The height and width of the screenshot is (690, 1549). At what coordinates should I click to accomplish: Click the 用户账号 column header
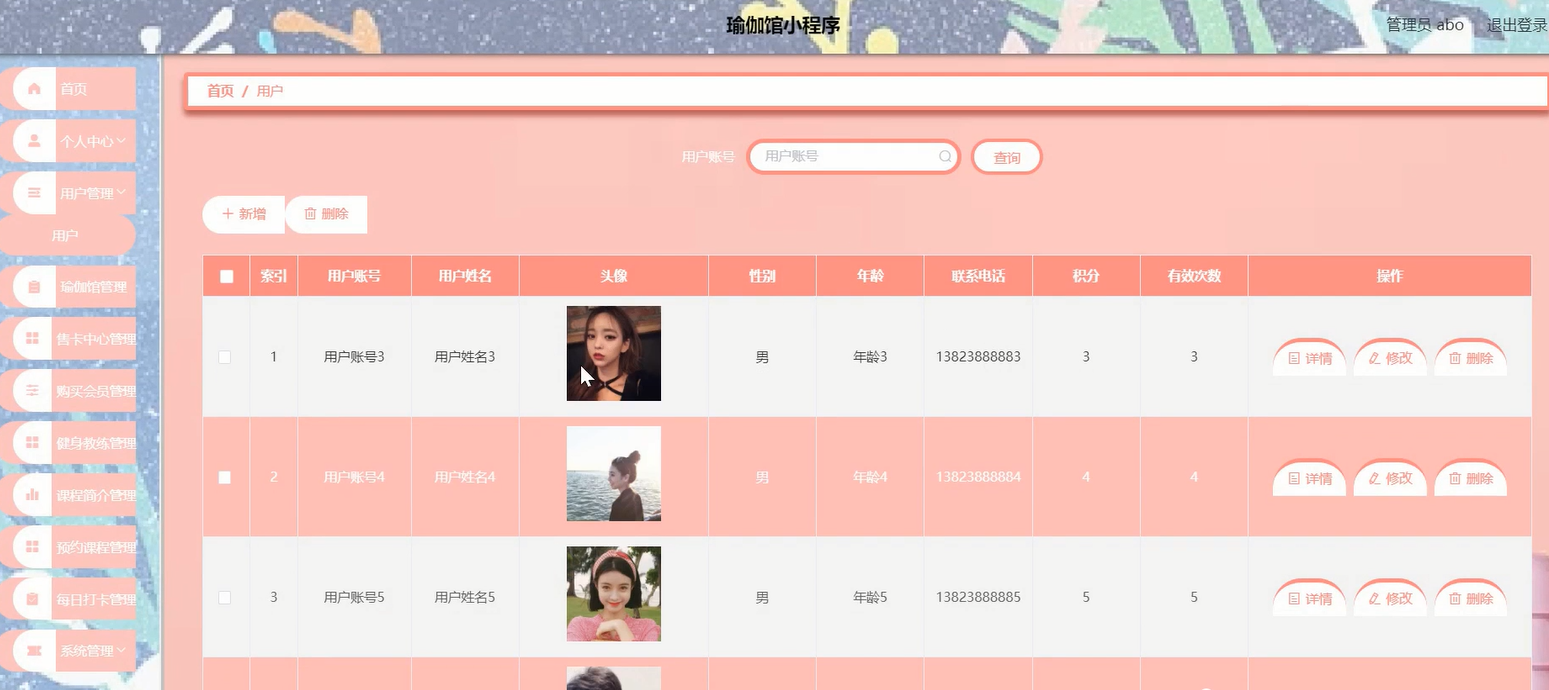[354, 276]
